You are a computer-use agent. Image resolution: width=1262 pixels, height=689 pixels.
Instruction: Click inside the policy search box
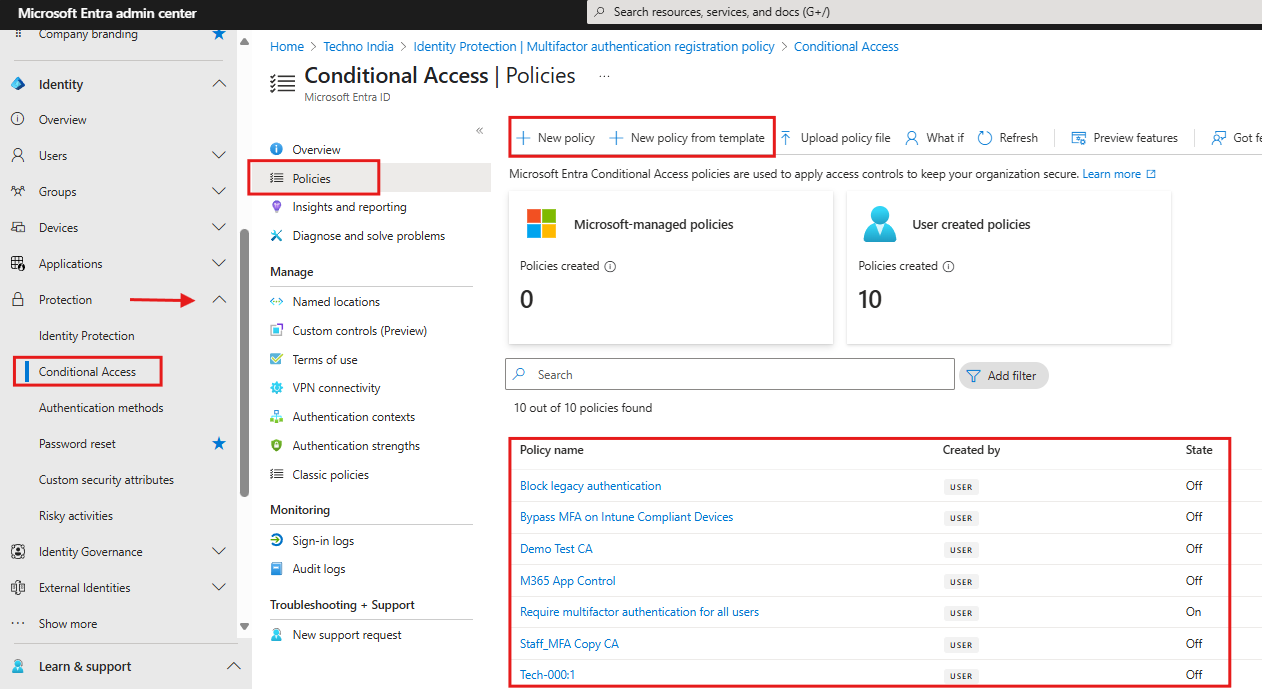(729, 374)
